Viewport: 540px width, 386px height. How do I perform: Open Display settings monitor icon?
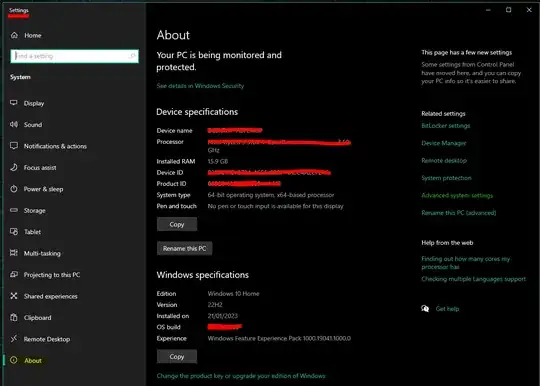tap(14, 103)
